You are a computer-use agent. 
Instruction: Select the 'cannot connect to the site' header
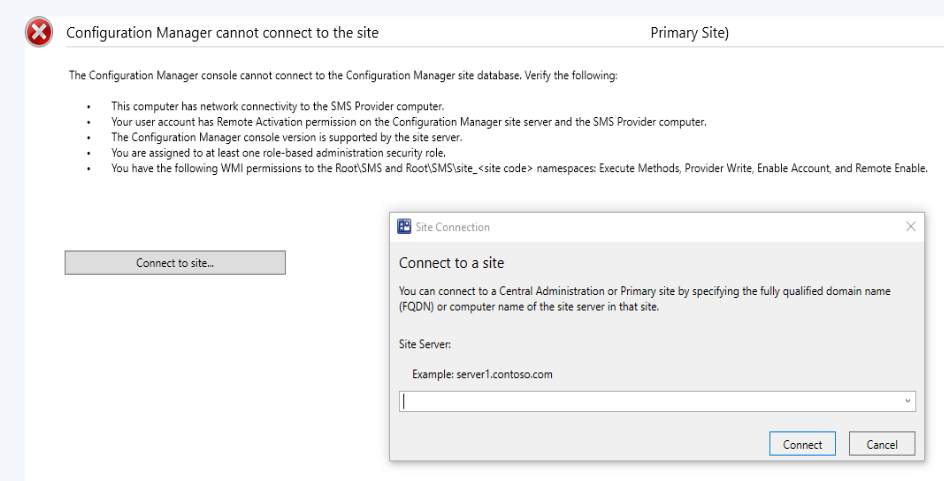222,33
